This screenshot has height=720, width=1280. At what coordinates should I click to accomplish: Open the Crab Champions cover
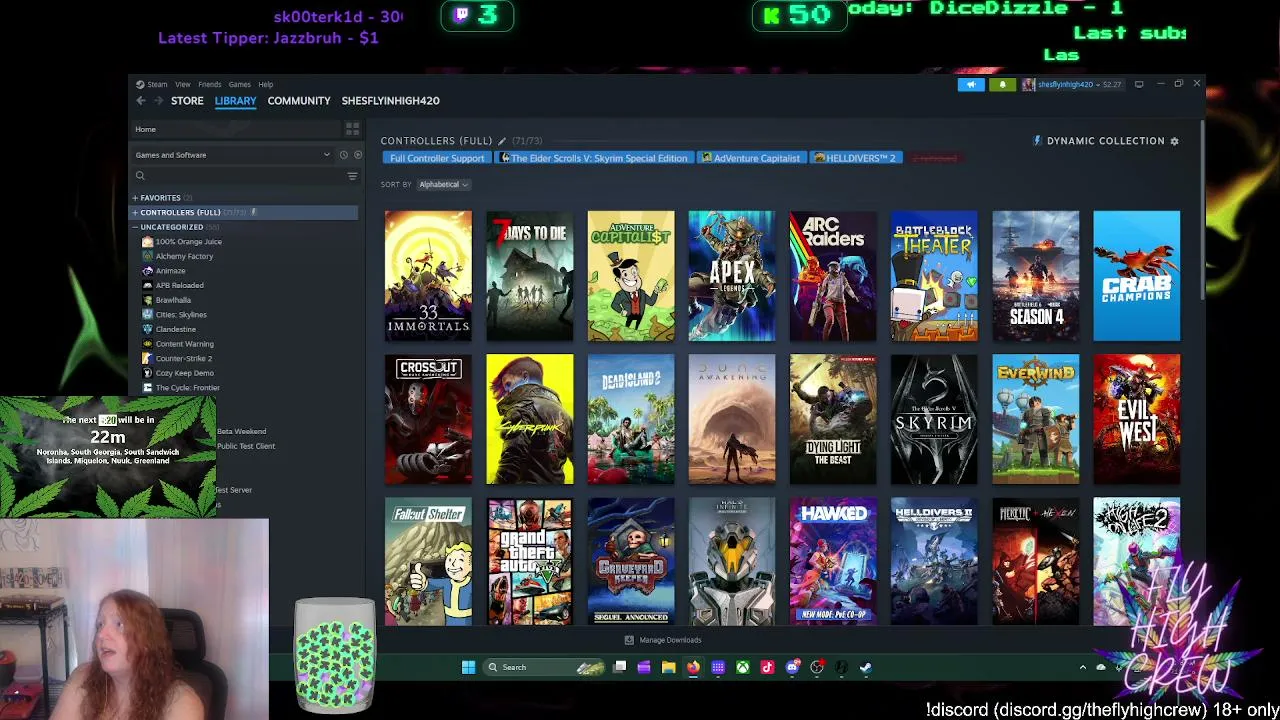pos(1137,276)
